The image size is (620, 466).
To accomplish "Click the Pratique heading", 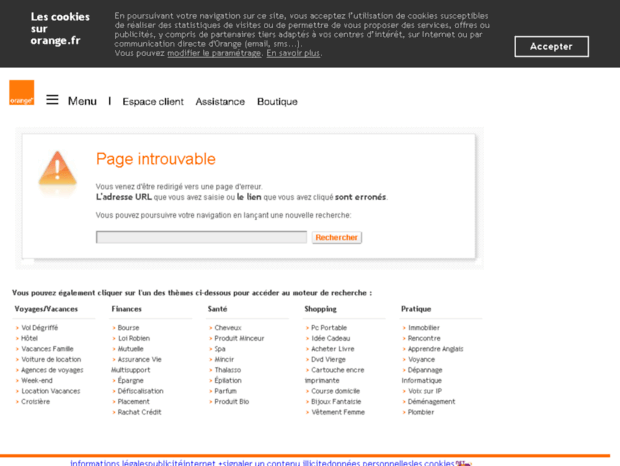I will pyautogui.click(x=416, y=309).
